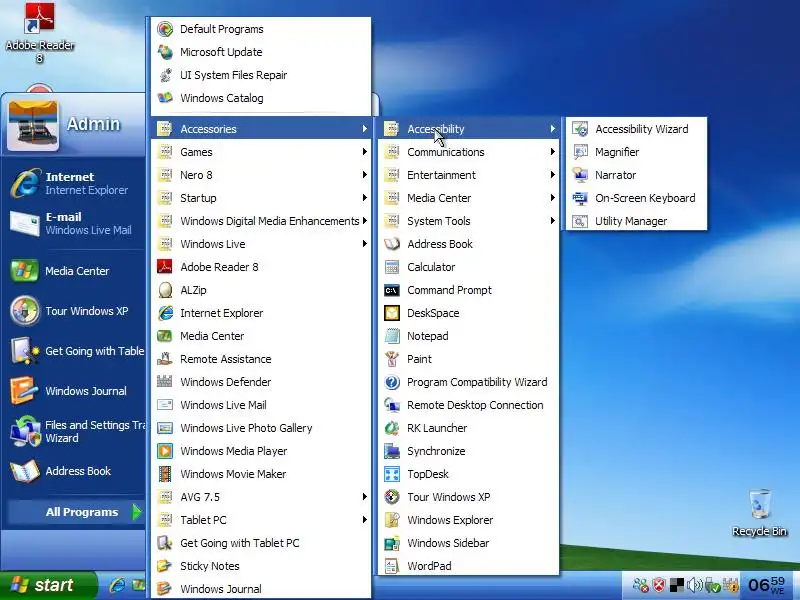Click the start button
Image resolution: width=800 pixels, height=600 pixels.
pos(47,585)
